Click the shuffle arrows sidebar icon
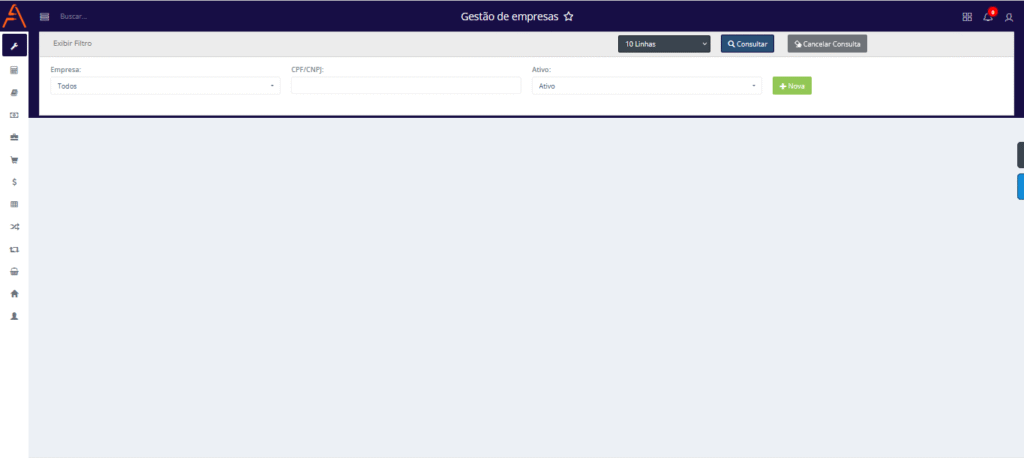 [14, 227]
